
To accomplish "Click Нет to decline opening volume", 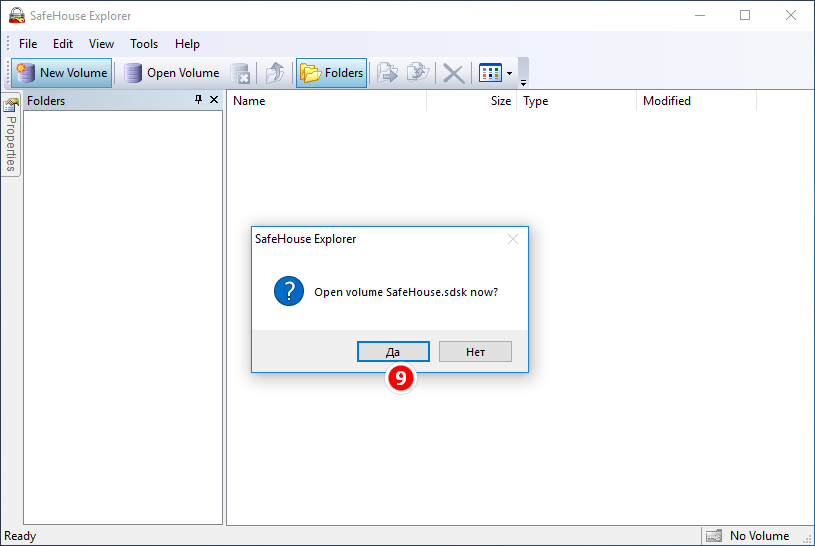I will click(x=476, y=352).
